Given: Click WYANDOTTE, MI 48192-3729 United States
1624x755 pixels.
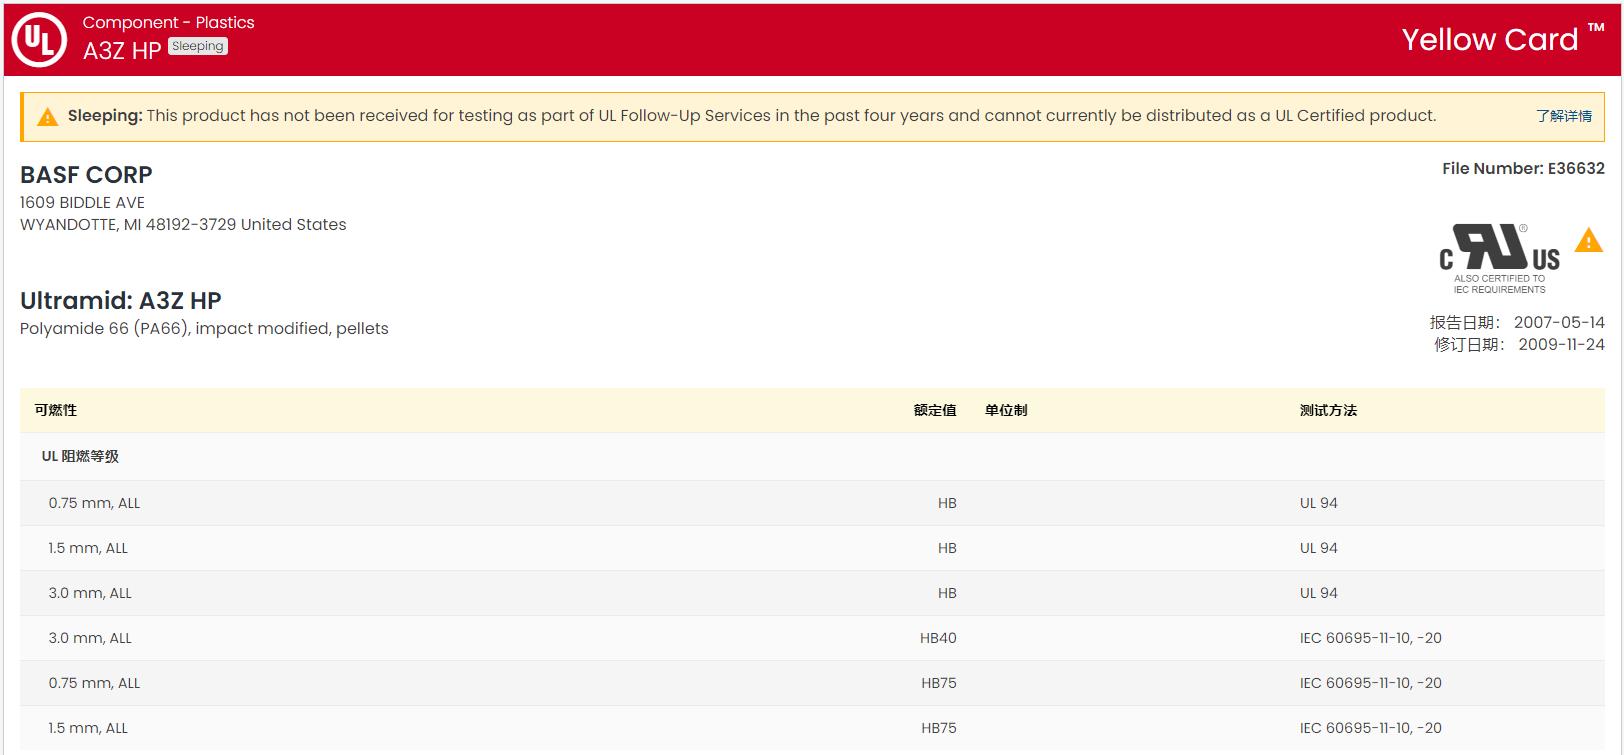Looking at the screenshot, I should pos(183,224).
